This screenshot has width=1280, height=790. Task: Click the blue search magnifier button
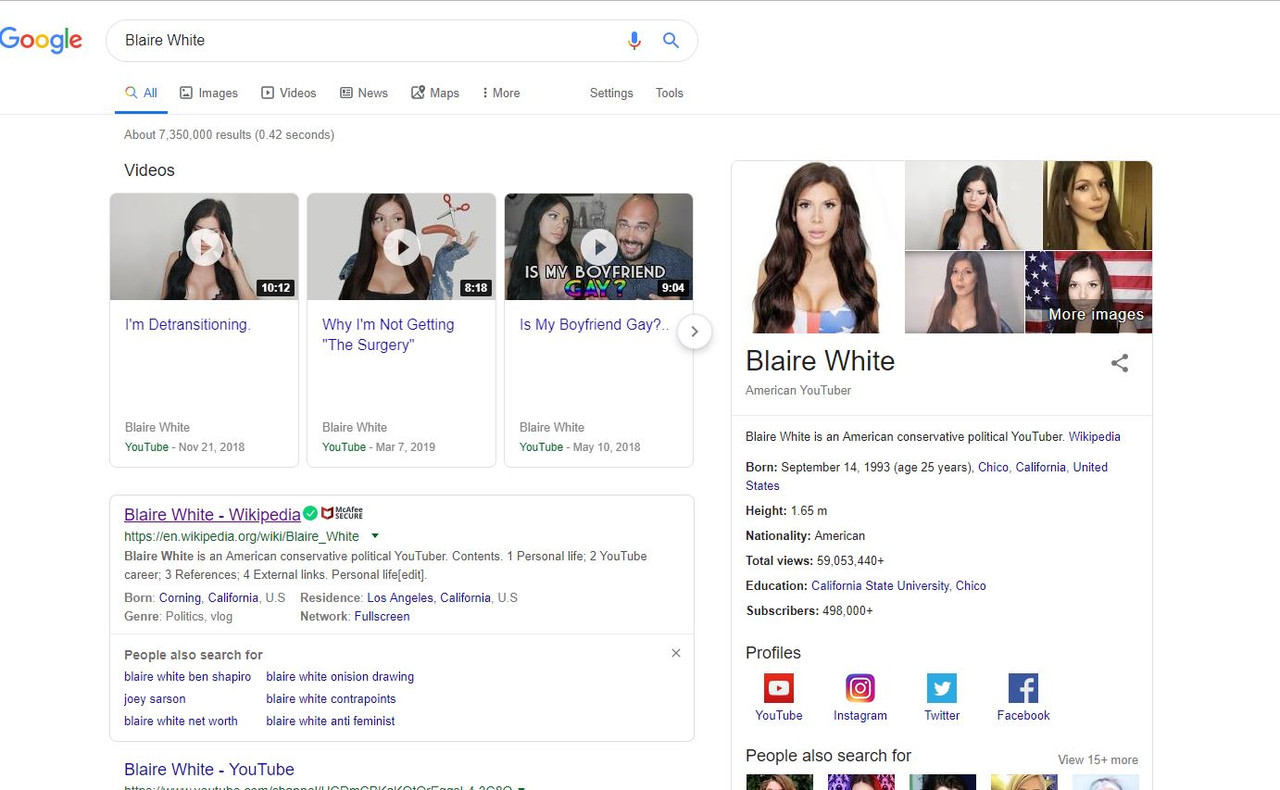pyautogui.click(x=671, y=40)
